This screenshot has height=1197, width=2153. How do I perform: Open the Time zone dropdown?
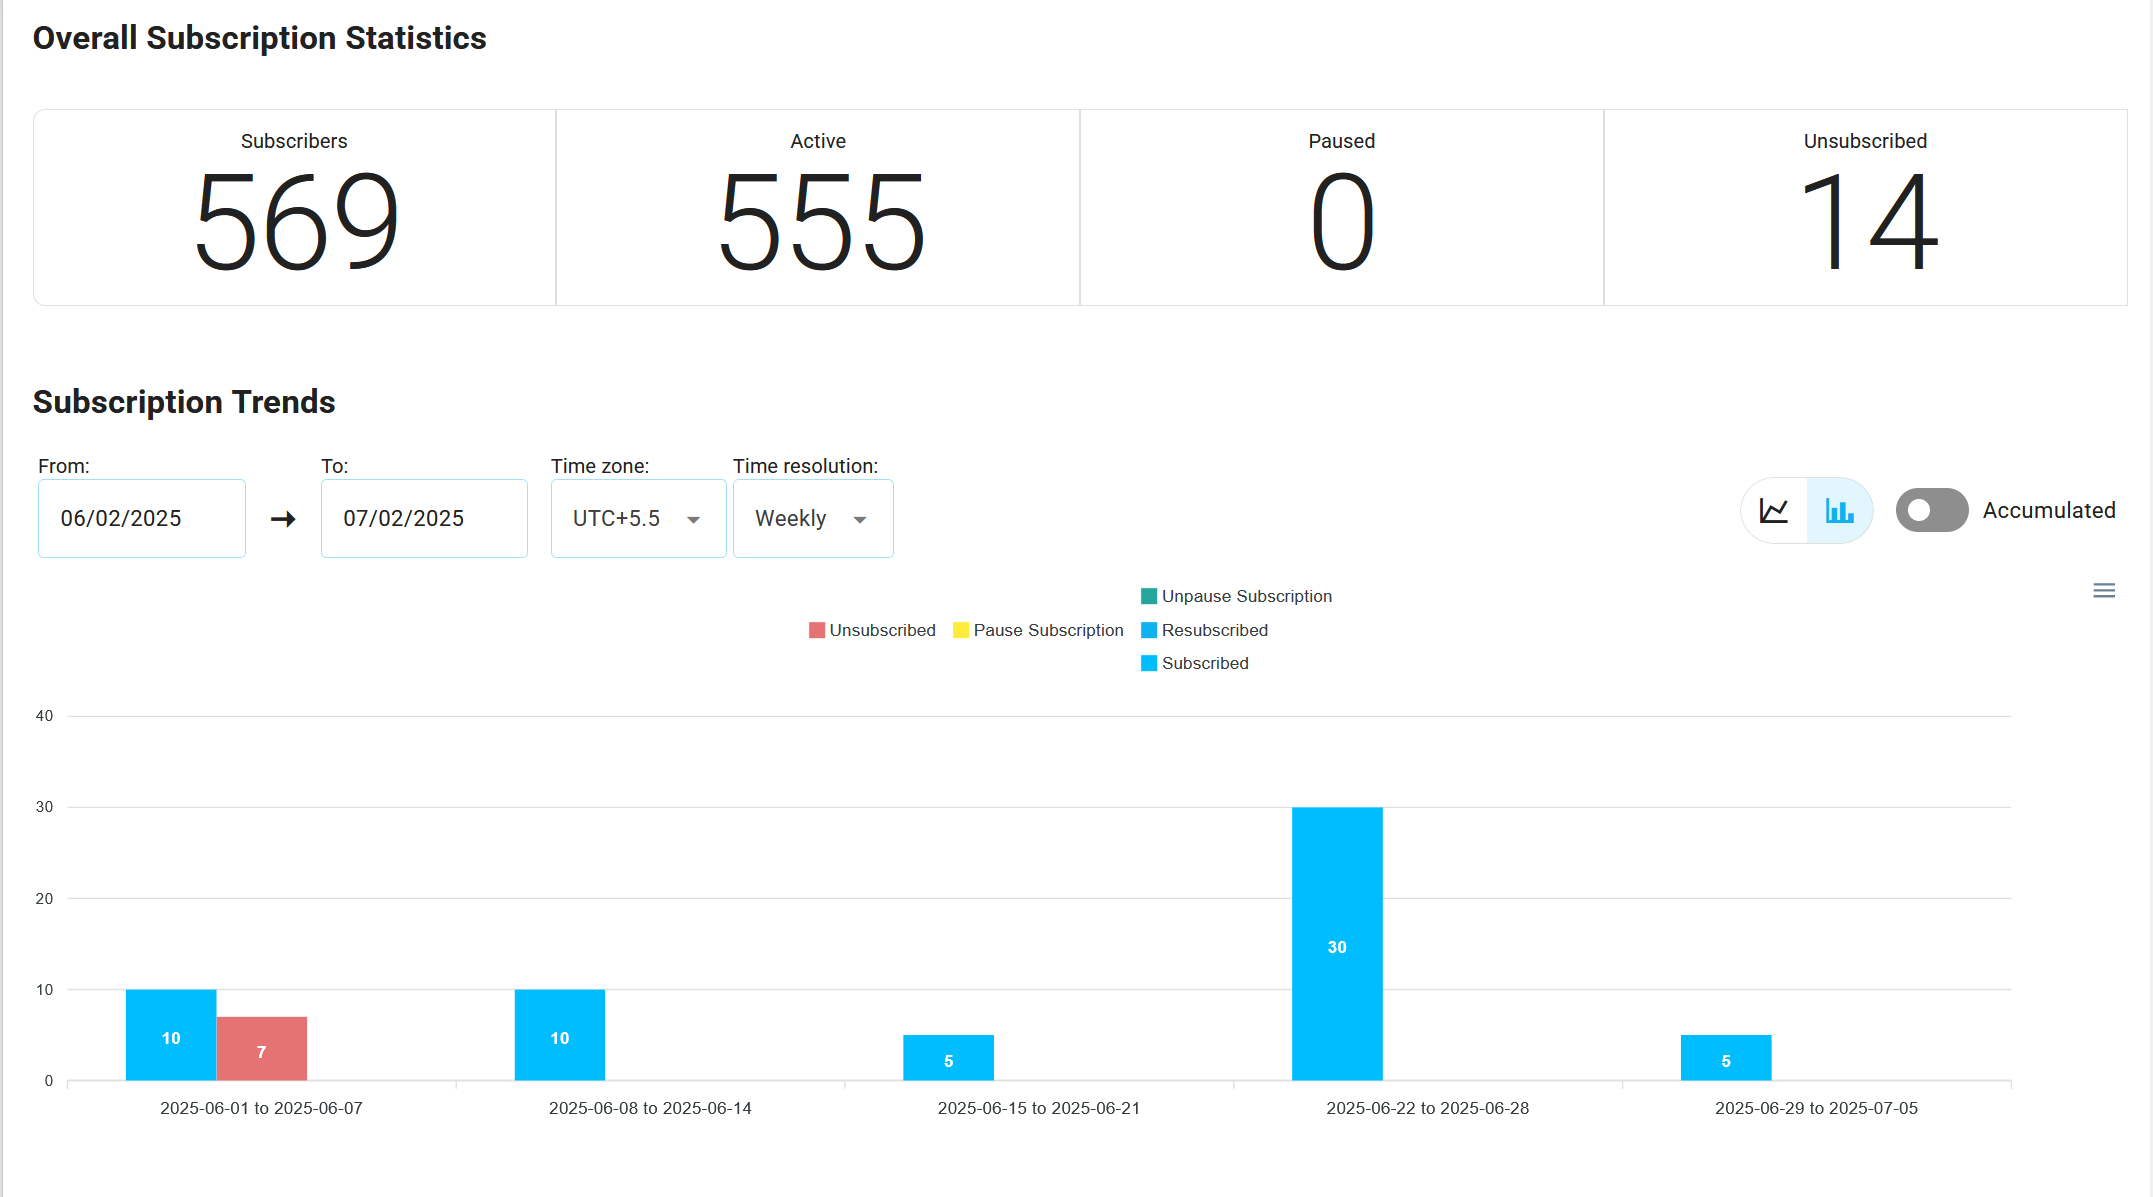(x=637, y=518)
